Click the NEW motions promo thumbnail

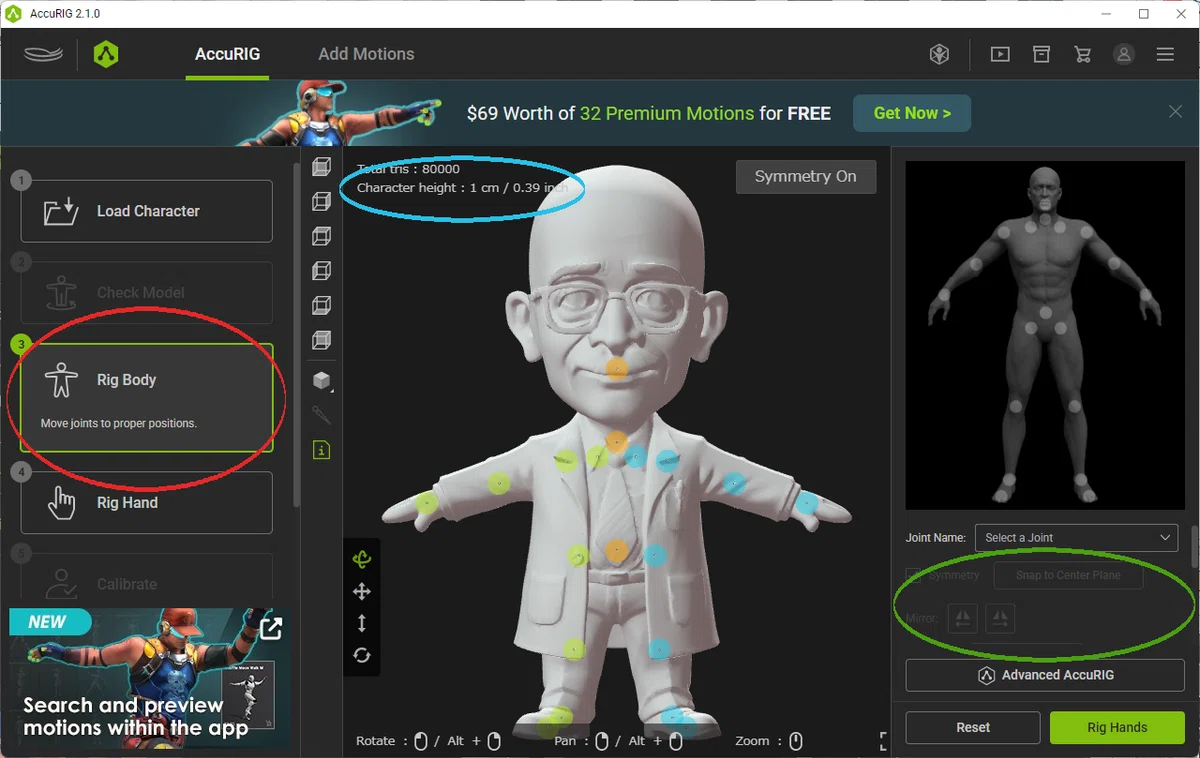click(x=150, y=677)
